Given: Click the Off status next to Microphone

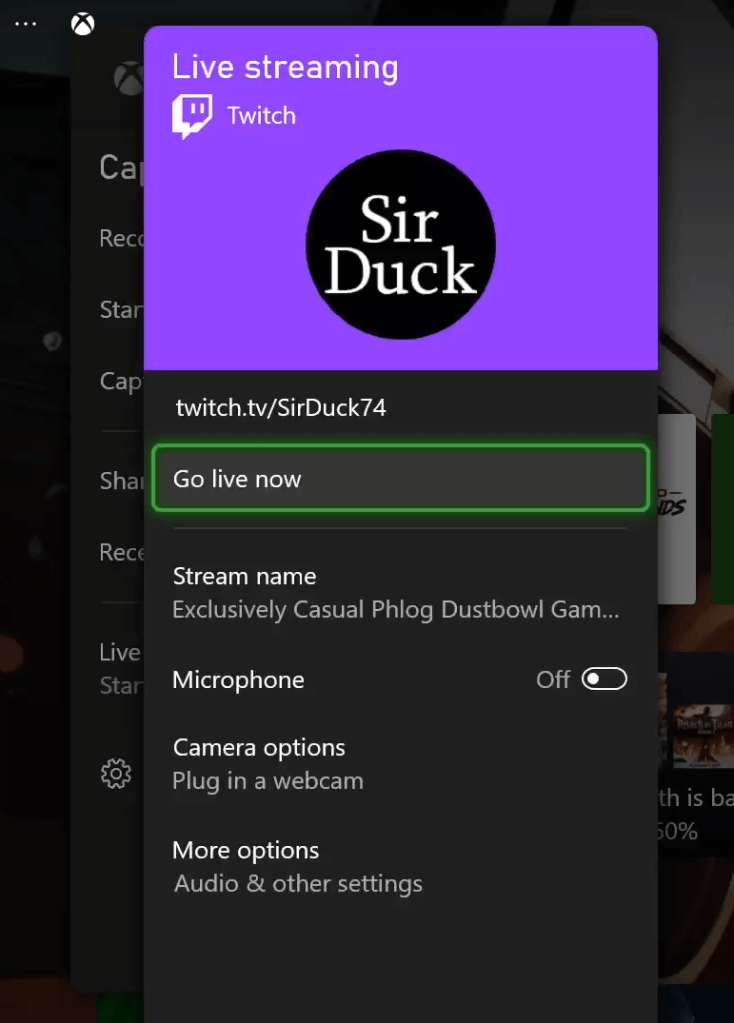Looking at the screenshot, I should (553, 680).
